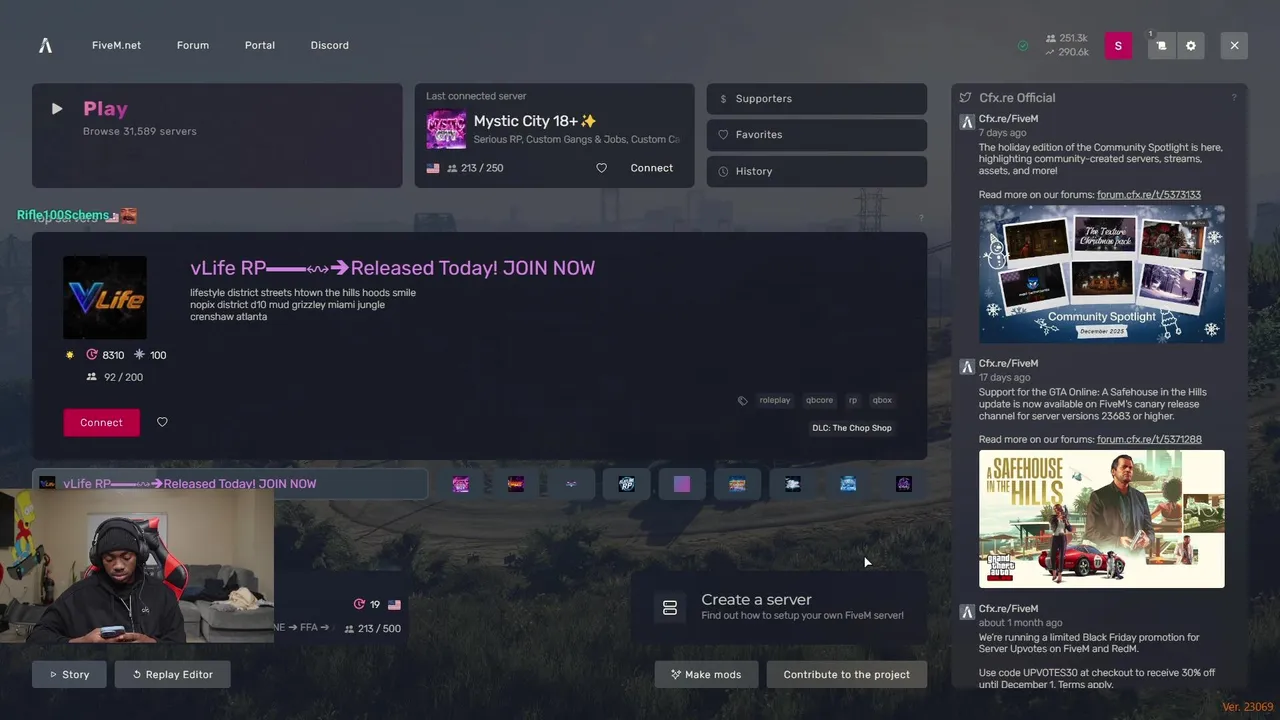Screen dimensions: 1280x720
Task: Open the Community Spotlight image
Action: [1101, 274]
